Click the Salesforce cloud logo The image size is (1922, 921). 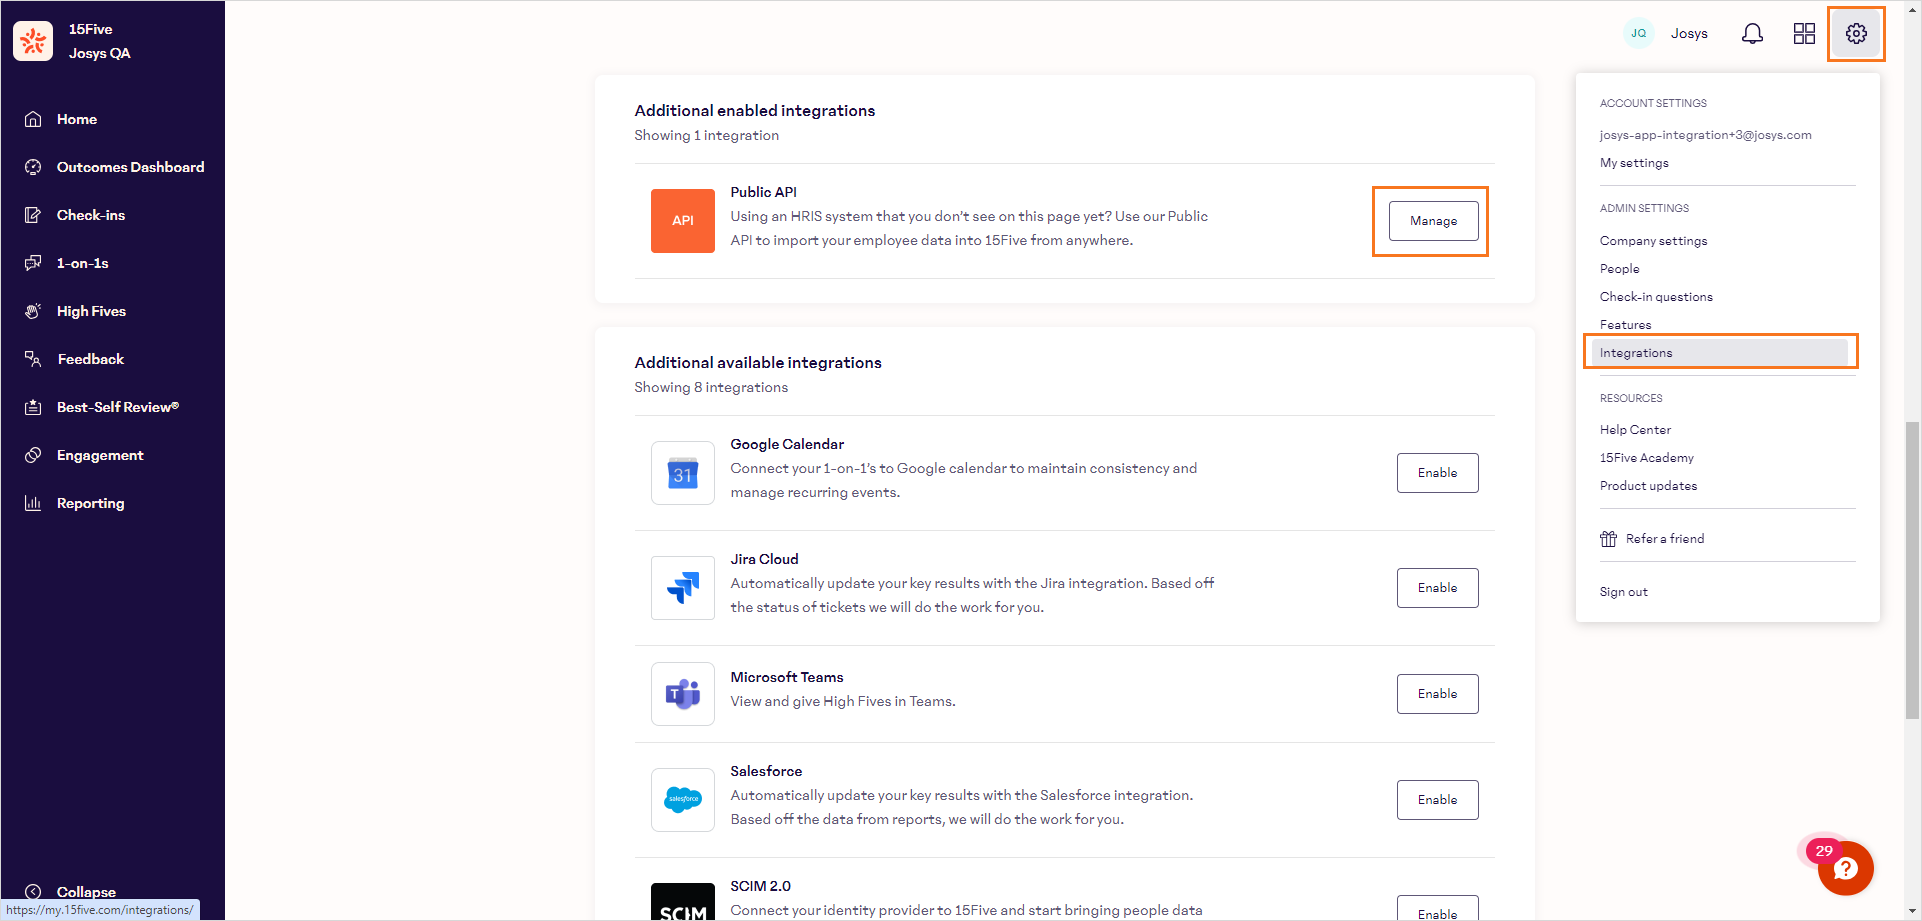pyautogui.click(x=683, y=800)
